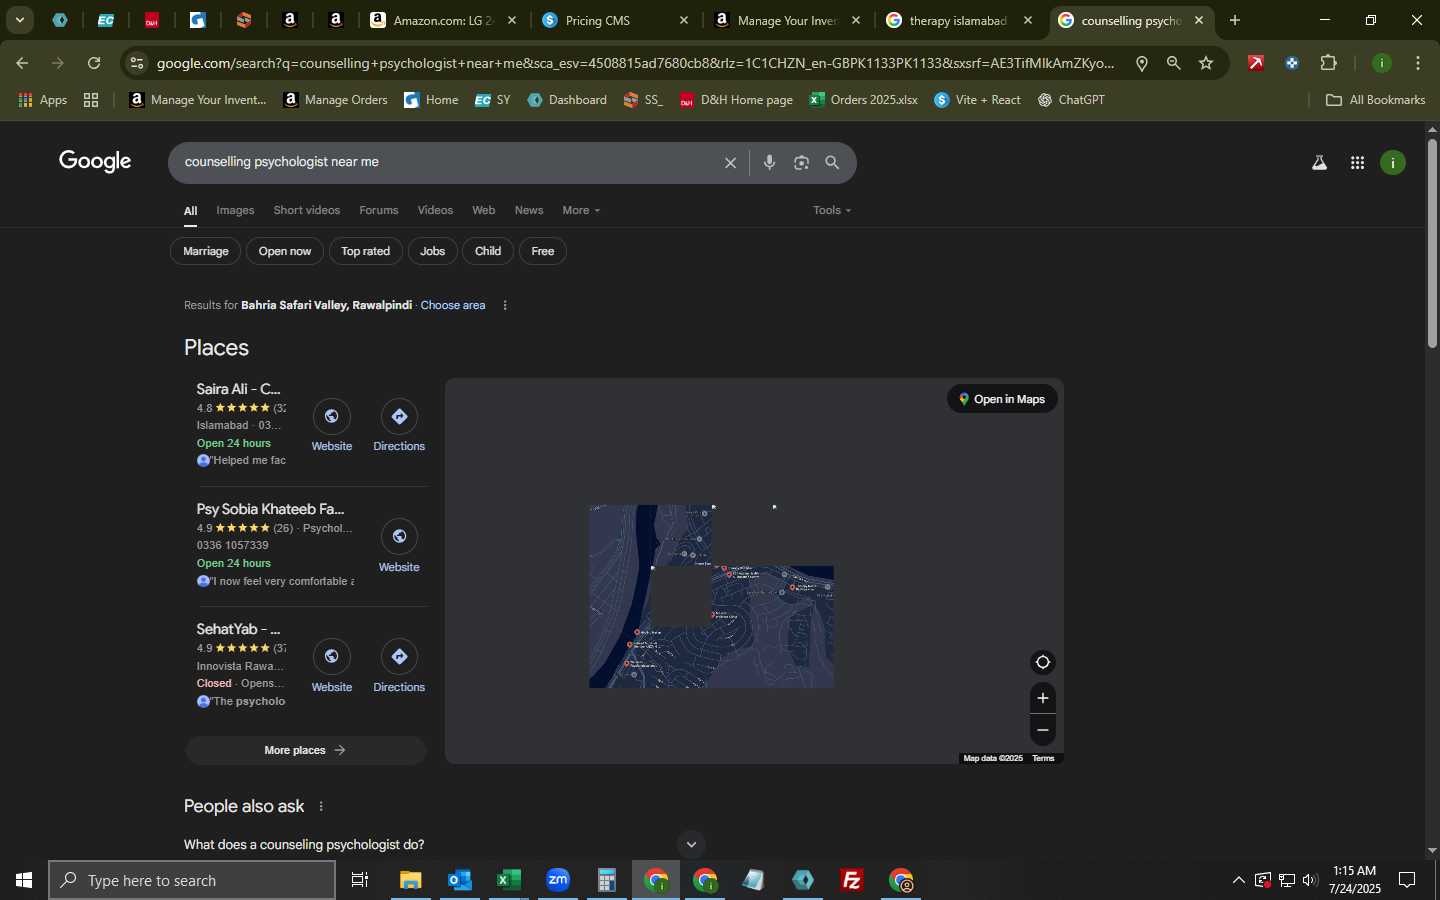Click location permission icon in address bar
This screenshot has height=900, width=1440.
tap(1141, 63)
